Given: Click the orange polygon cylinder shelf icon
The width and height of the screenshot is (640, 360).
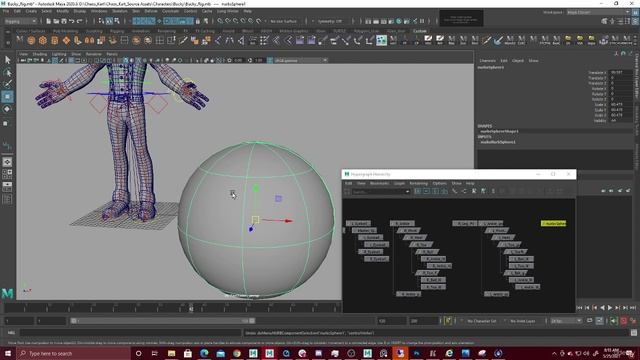Looking at the screenshot, I should coord(54,40).
